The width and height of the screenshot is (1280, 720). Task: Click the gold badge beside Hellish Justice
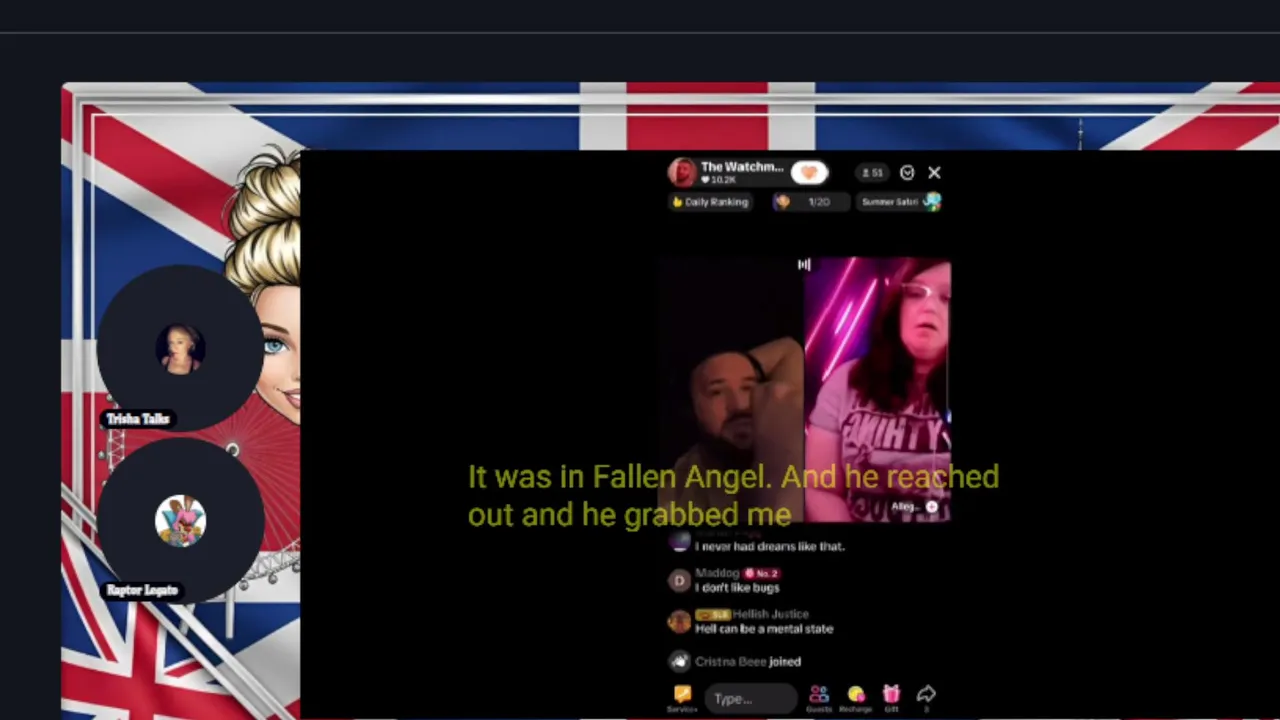point(712,614)
